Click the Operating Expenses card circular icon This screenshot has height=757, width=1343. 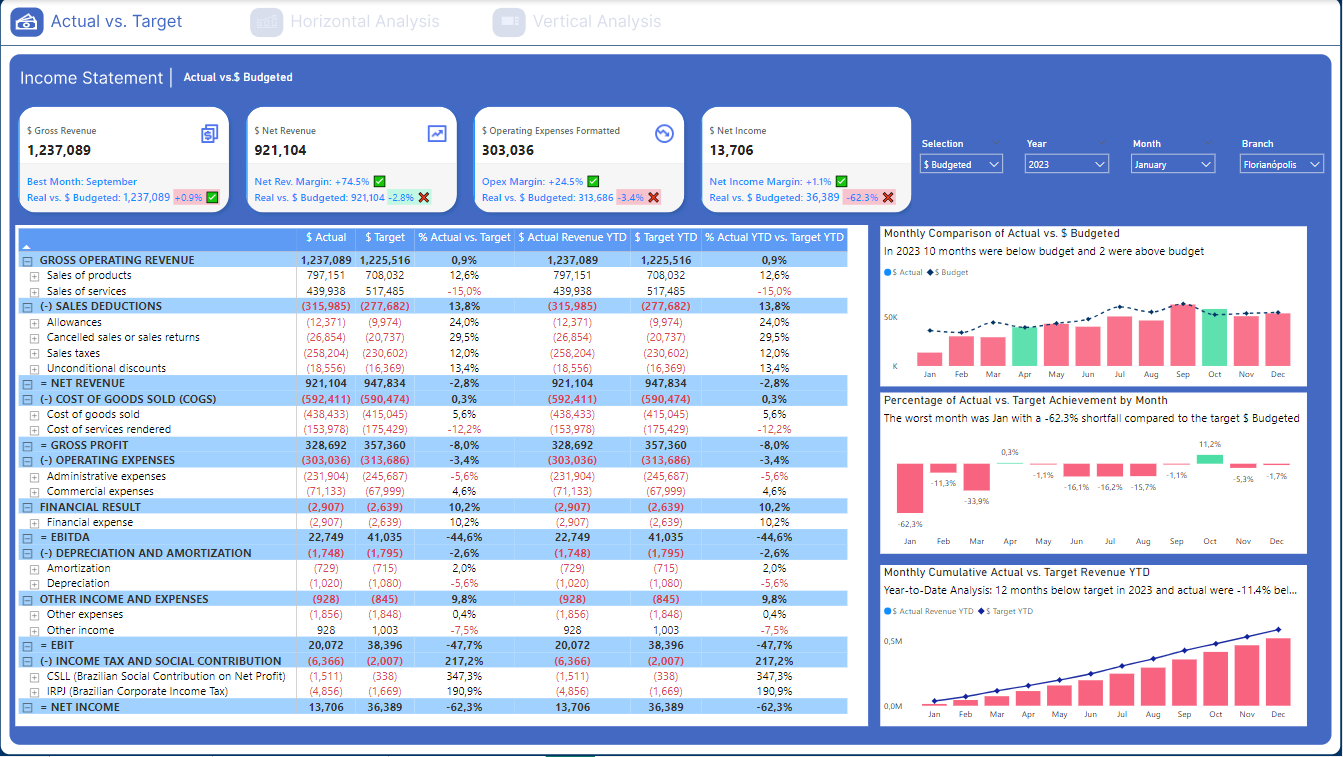(x=664, y=133)
